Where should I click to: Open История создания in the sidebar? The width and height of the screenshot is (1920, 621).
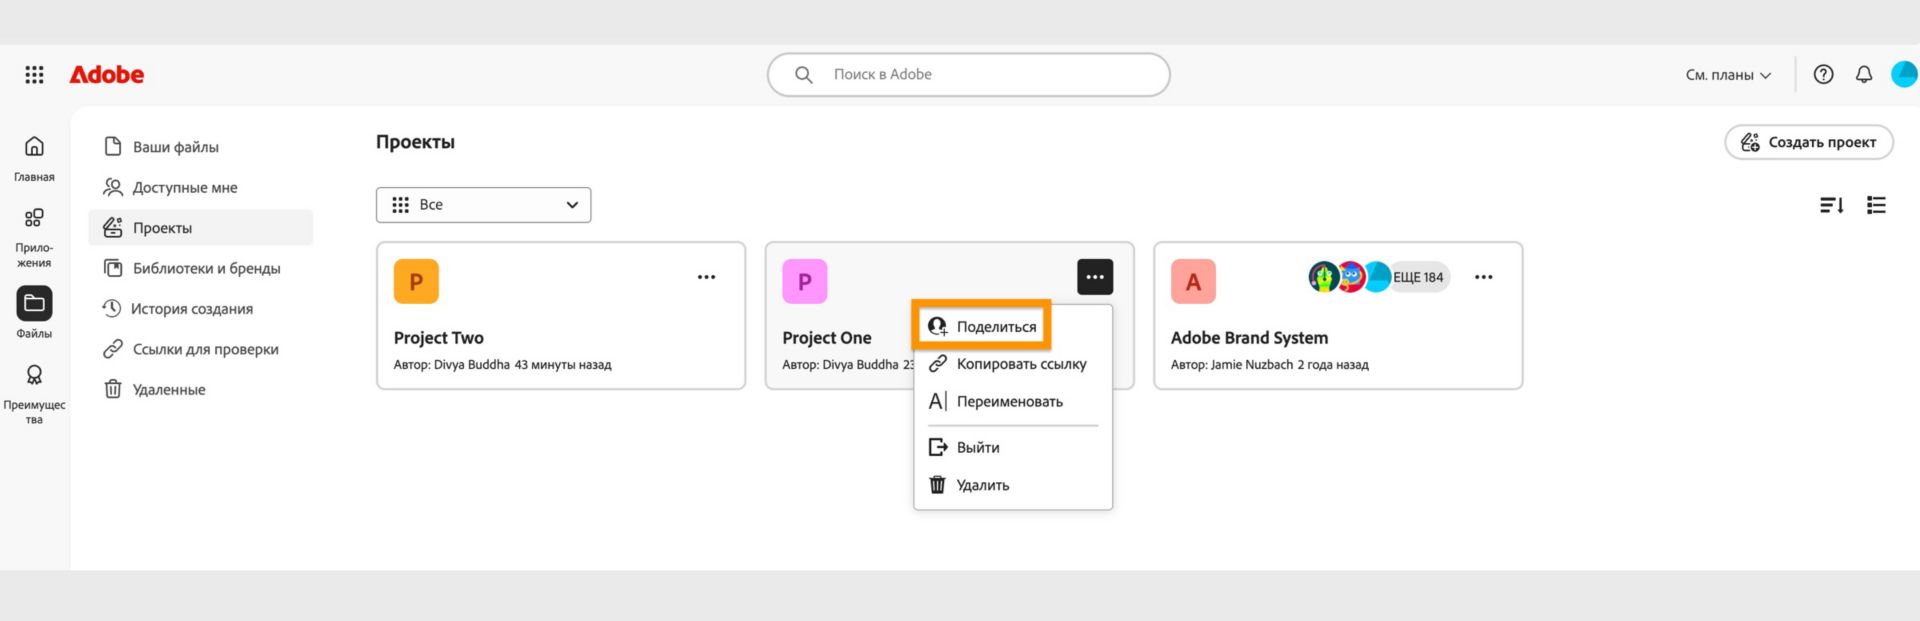[200, 309]
